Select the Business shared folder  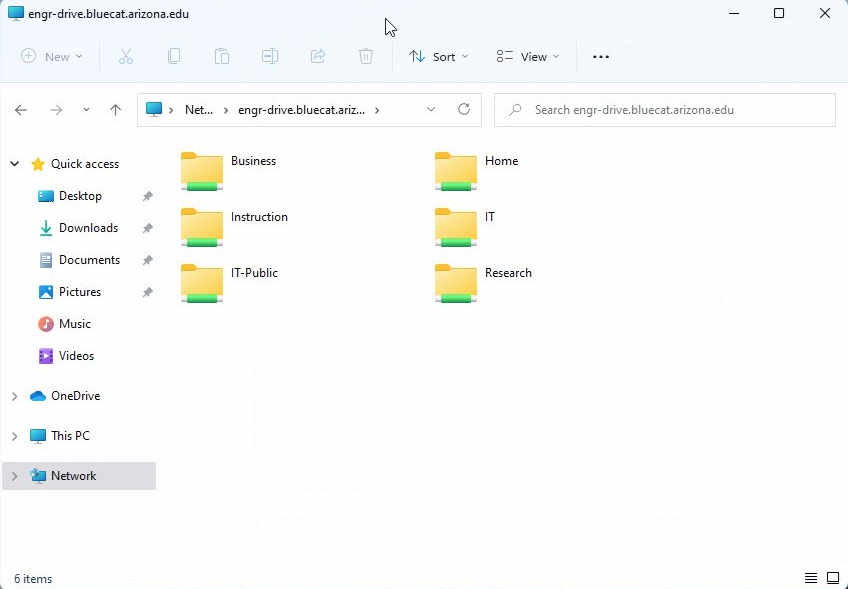229,171
